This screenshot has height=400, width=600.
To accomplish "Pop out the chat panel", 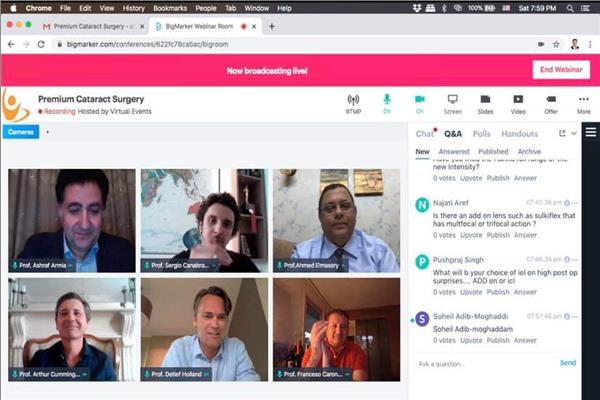I will coord(562,133).
